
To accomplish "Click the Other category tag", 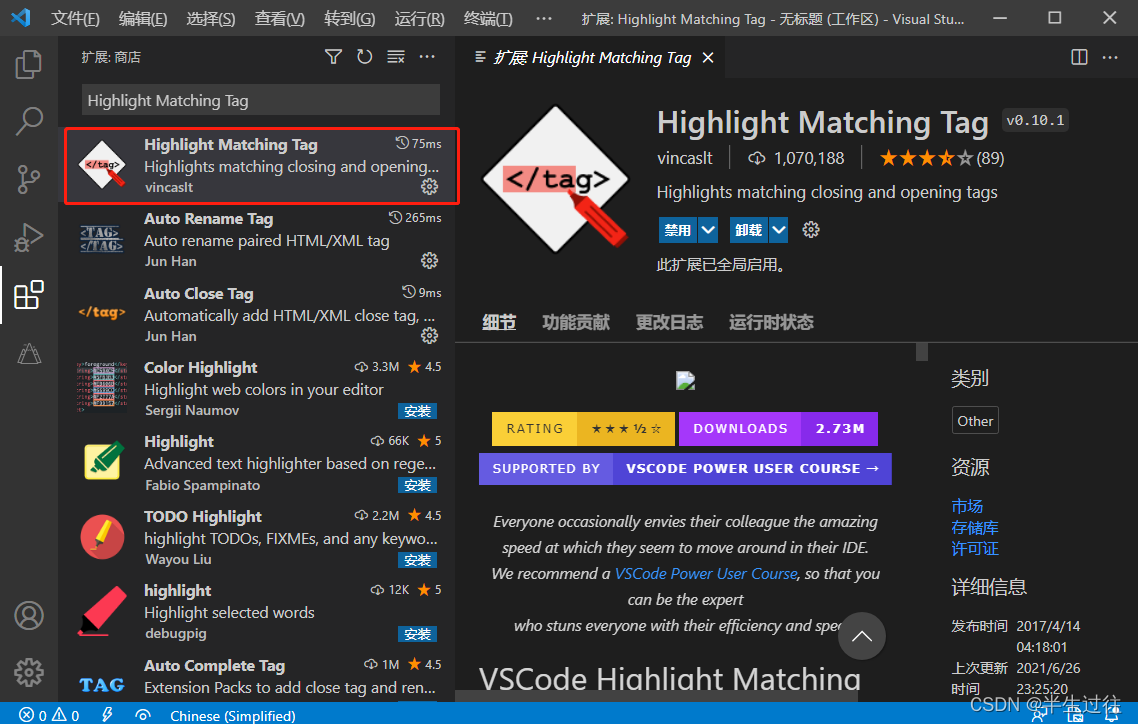I will [x=975, y=421].
